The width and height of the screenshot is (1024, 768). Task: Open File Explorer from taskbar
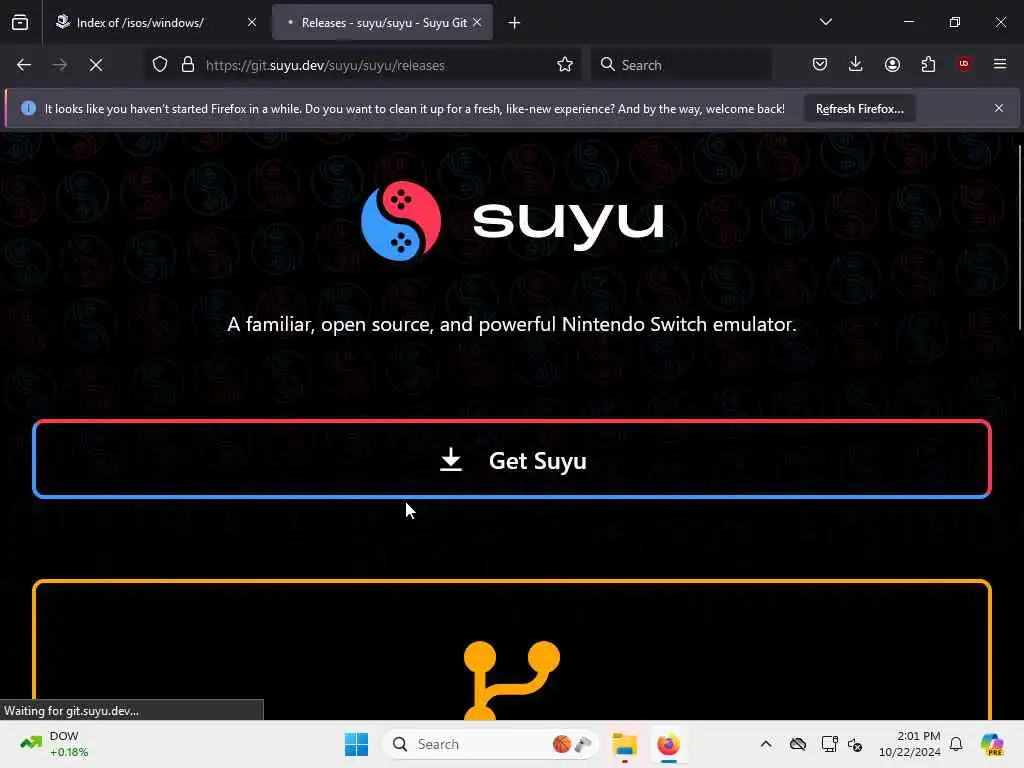coord(625,744)
